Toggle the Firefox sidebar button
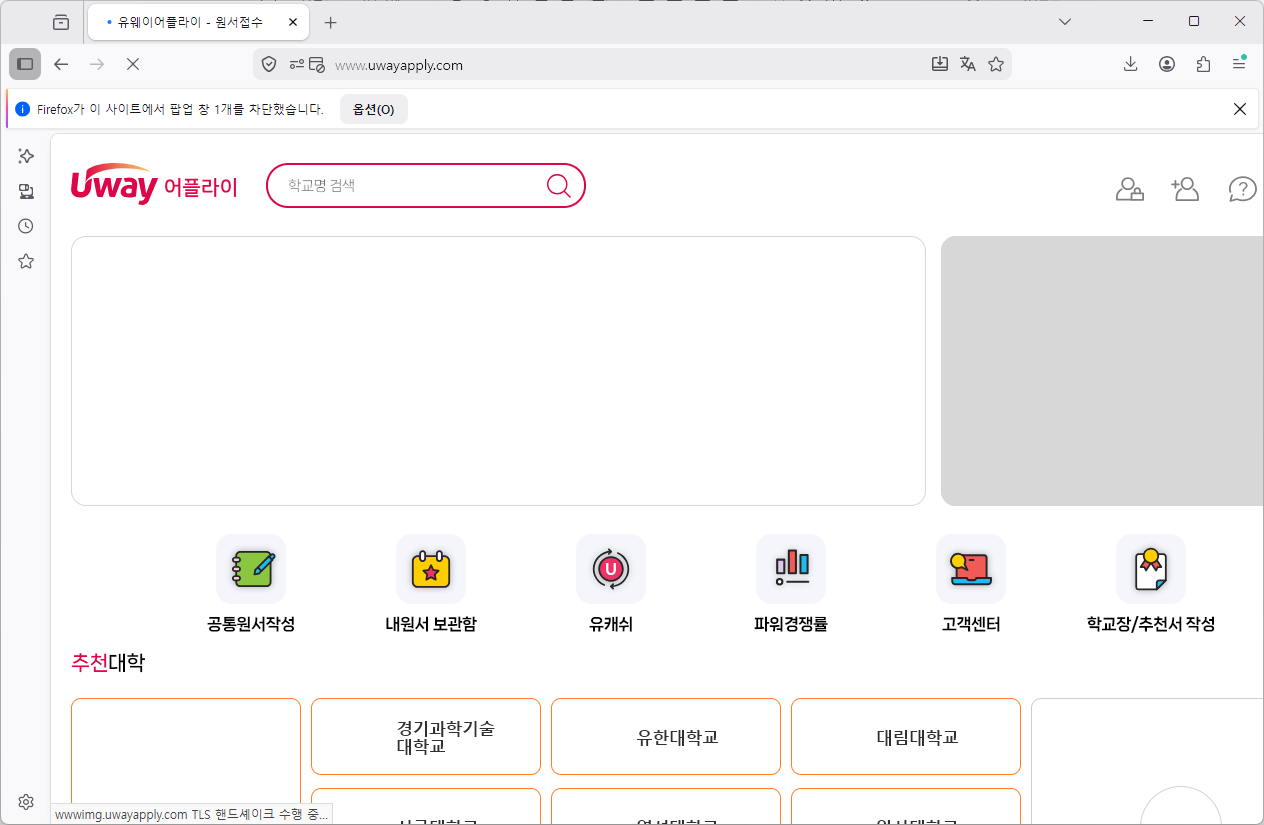Viewport: 1264px width, 825px height. 25,64
